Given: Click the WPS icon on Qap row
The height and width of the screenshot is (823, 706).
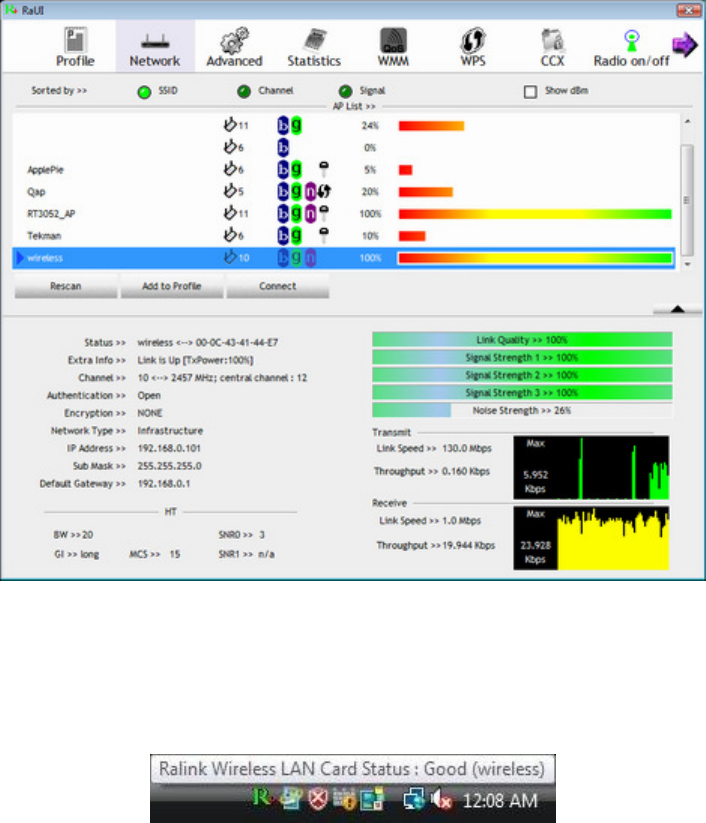Looking at the screenshot, I should 324,192.
